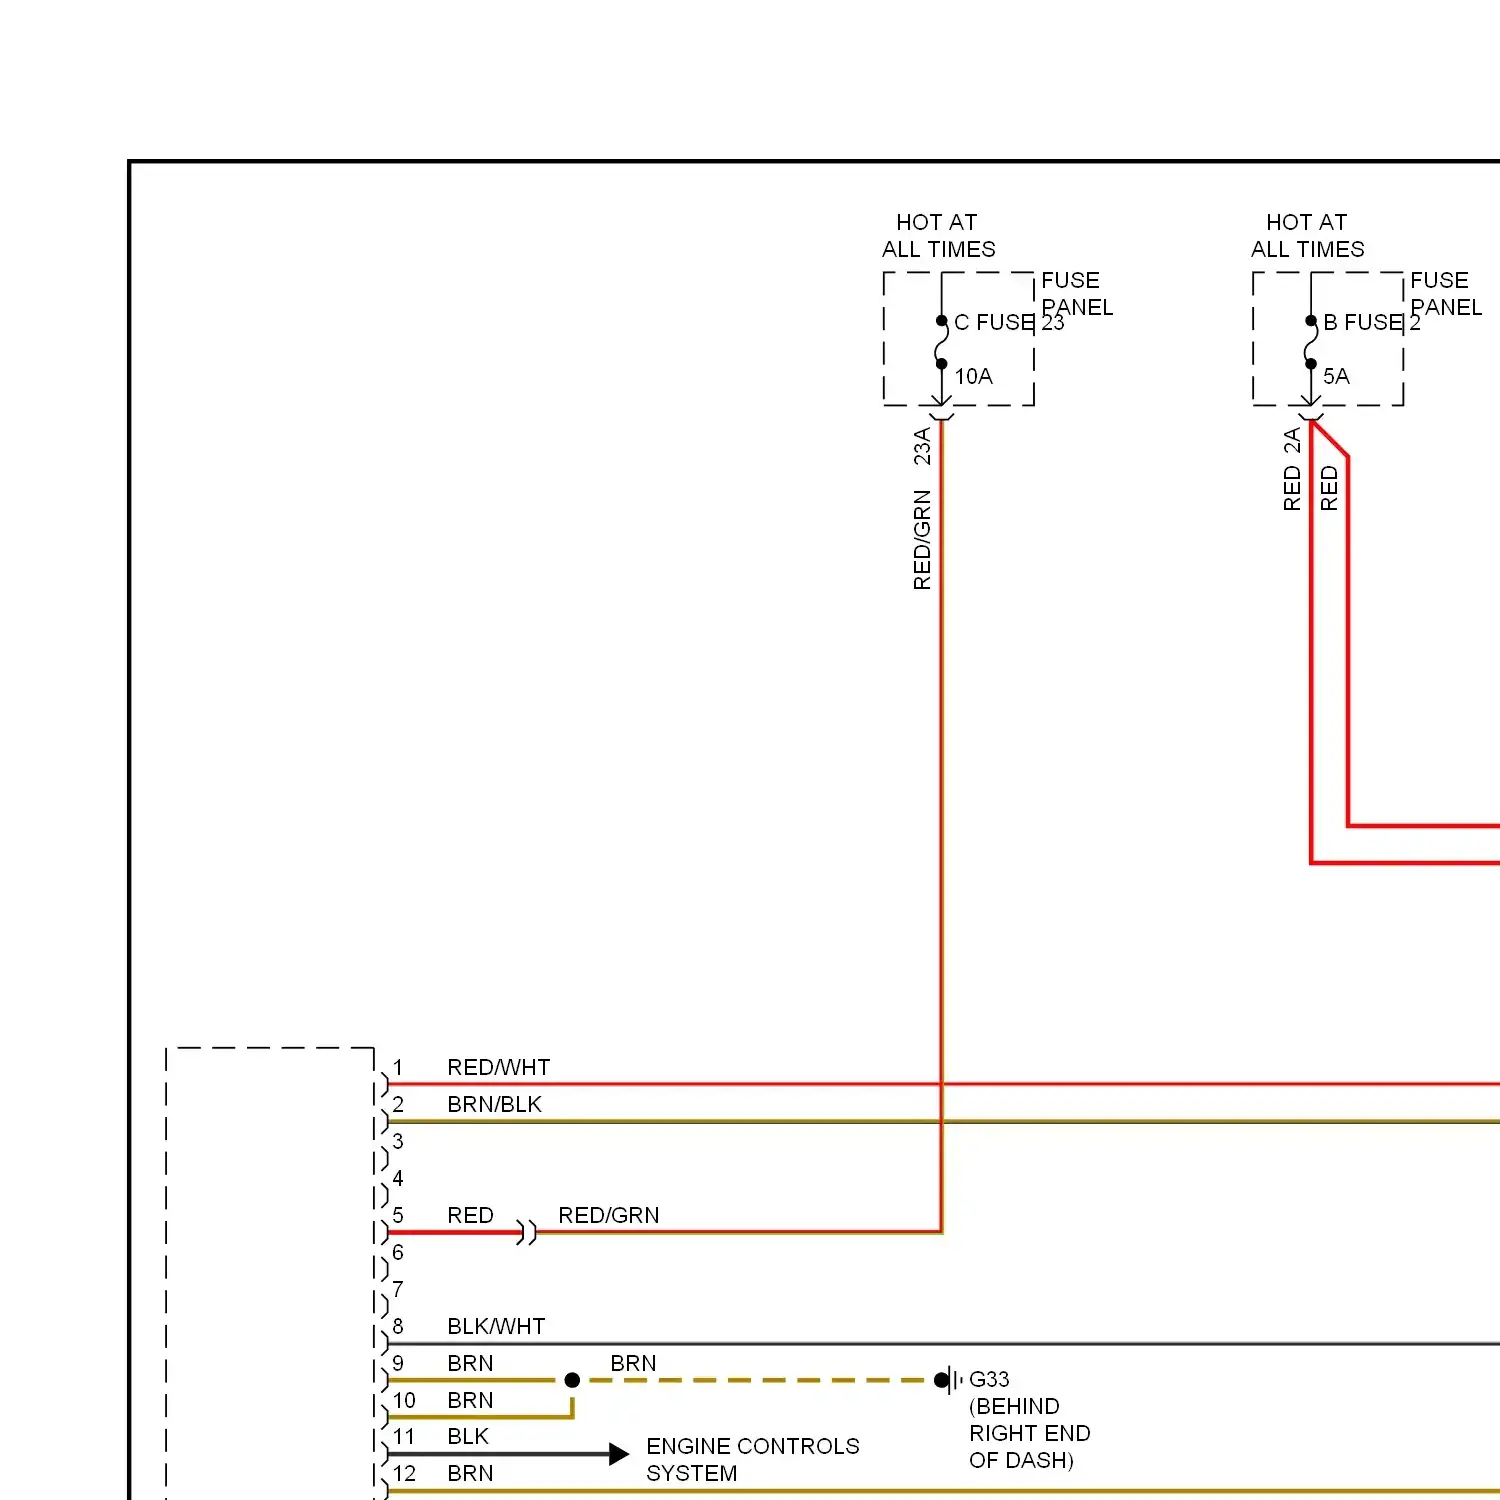Click the G33 ground label
Image resolution: width=1500 pixels, height=1500 pixels.
pyautogui.click(x=989, y=1379)
